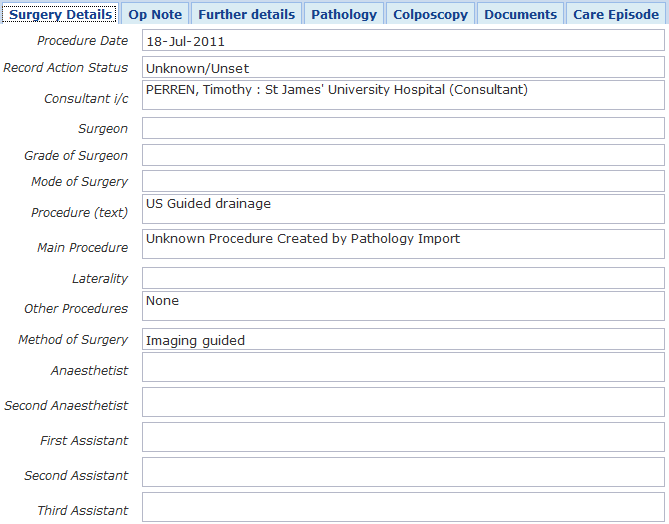Viewport: 669px width, 524px height.
Task: Go to the Colposcopy tab
Action: (430, 14)
